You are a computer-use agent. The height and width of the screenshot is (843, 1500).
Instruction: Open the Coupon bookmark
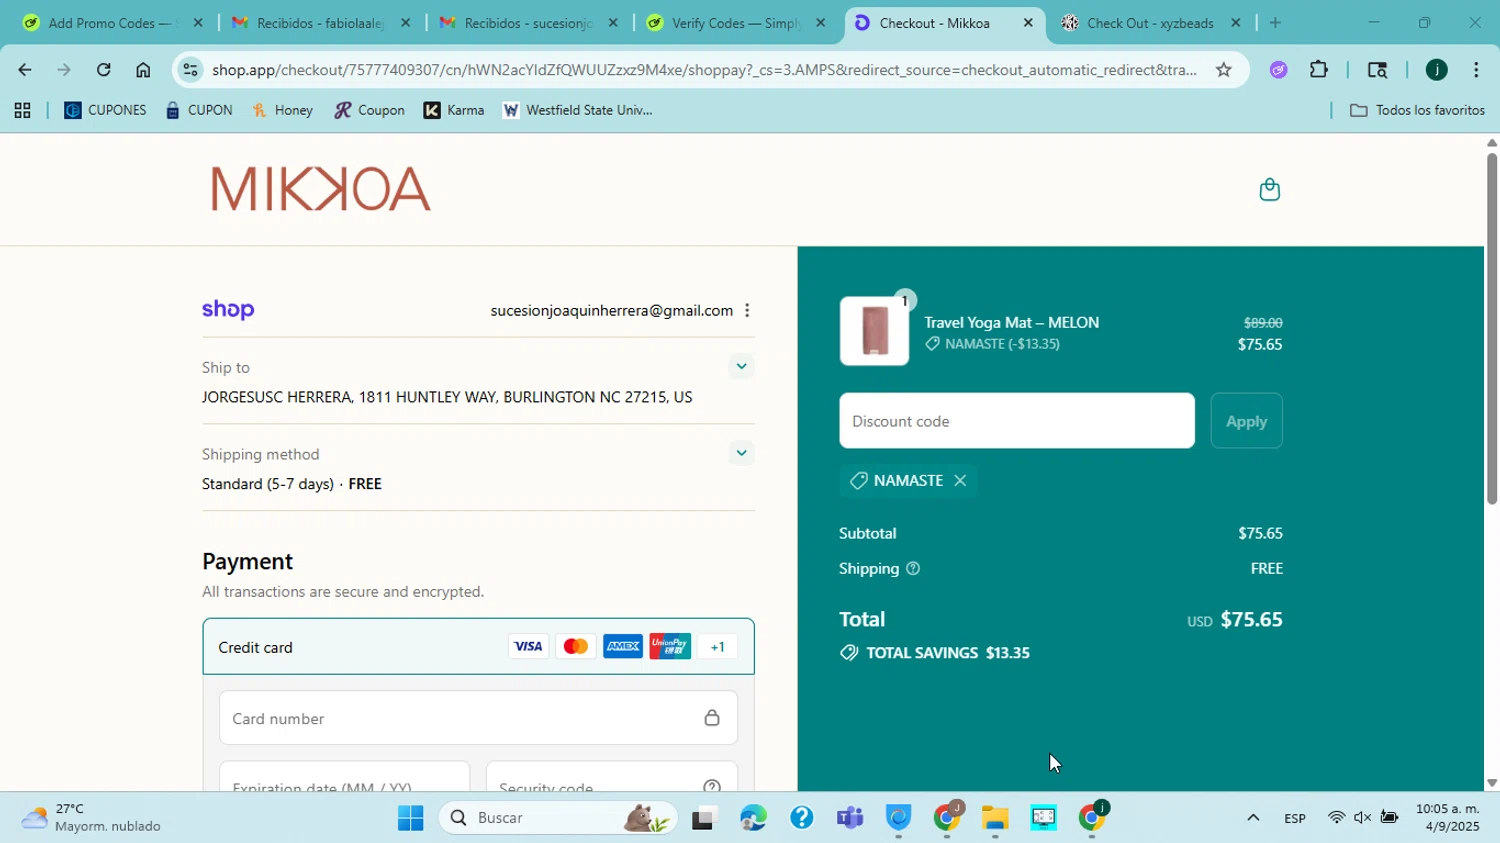370,110
